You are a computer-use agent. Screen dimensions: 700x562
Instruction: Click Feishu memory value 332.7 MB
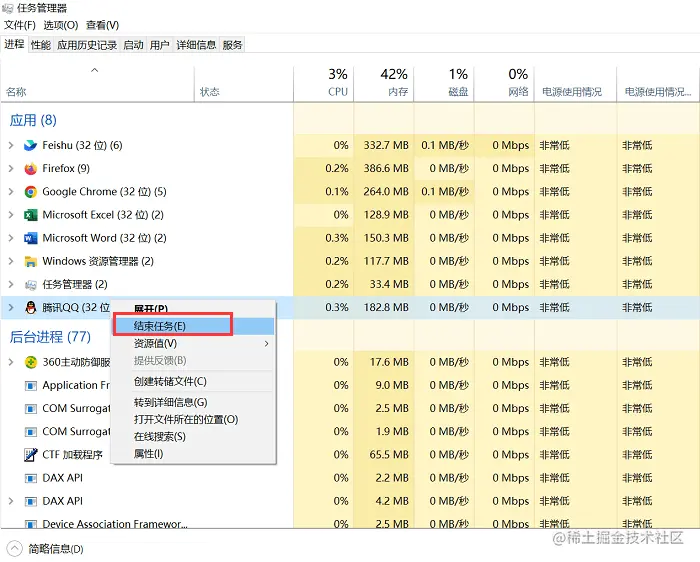click(386, 146)
